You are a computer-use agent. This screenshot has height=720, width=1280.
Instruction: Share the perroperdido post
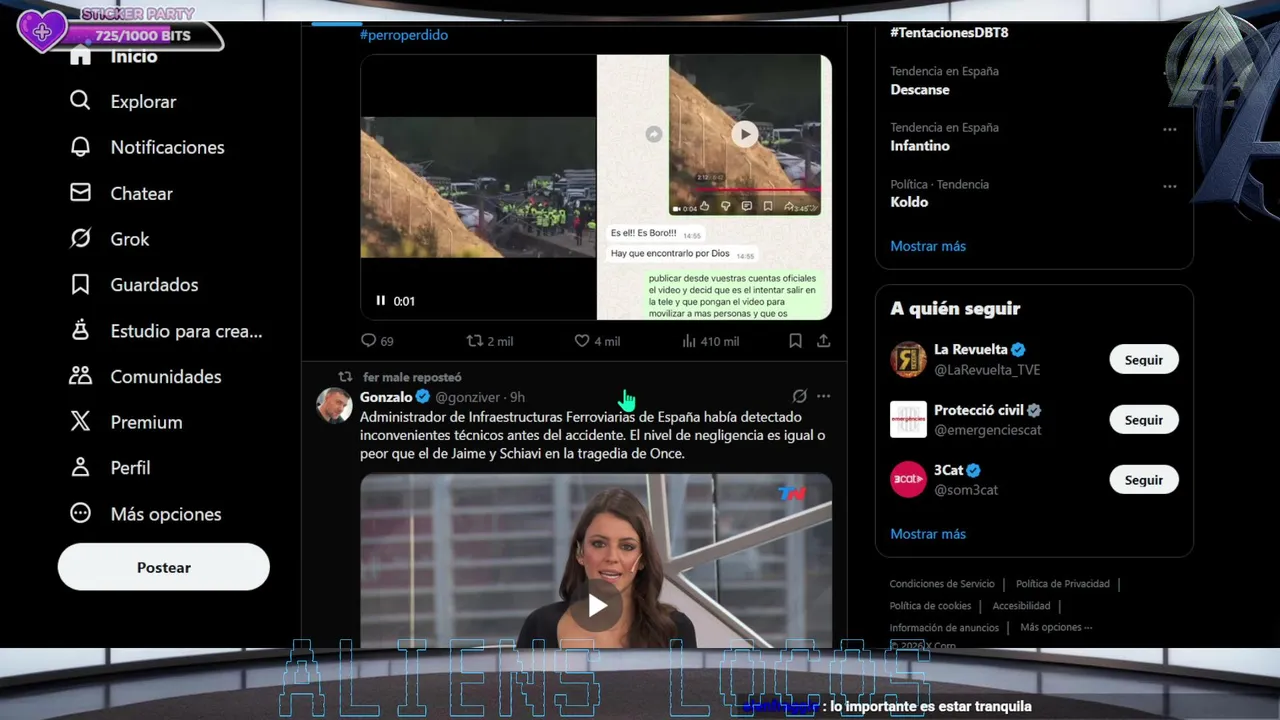click(x=823, y=341)
